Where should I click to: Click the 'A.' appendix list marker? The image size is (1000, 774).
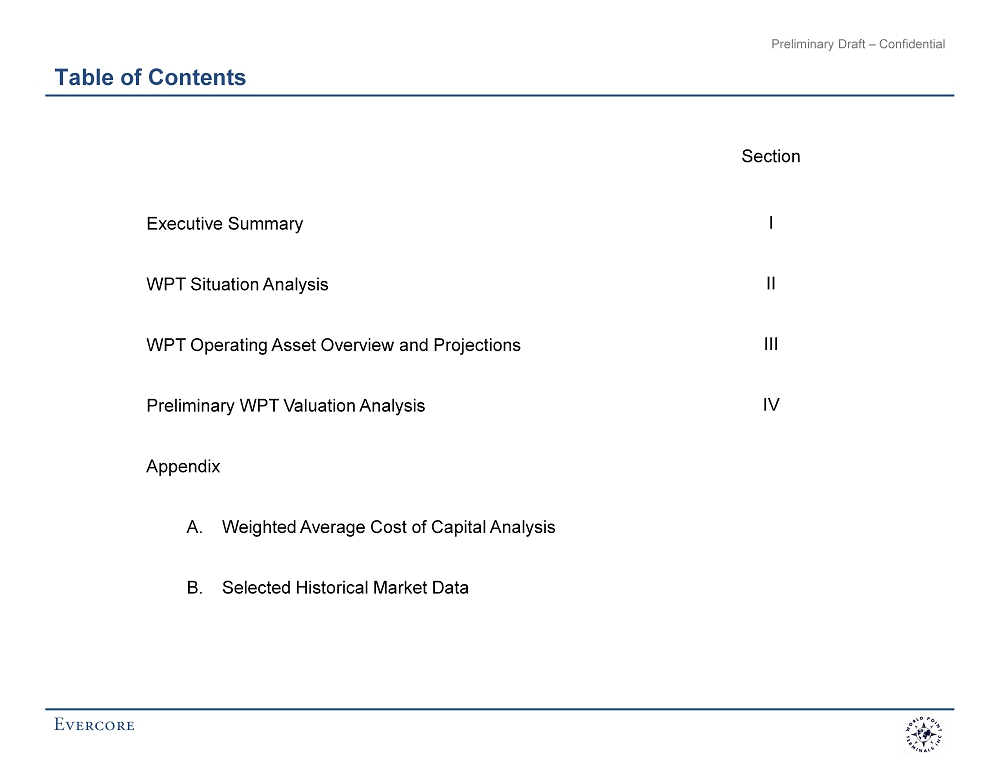[x=195, y=527]
